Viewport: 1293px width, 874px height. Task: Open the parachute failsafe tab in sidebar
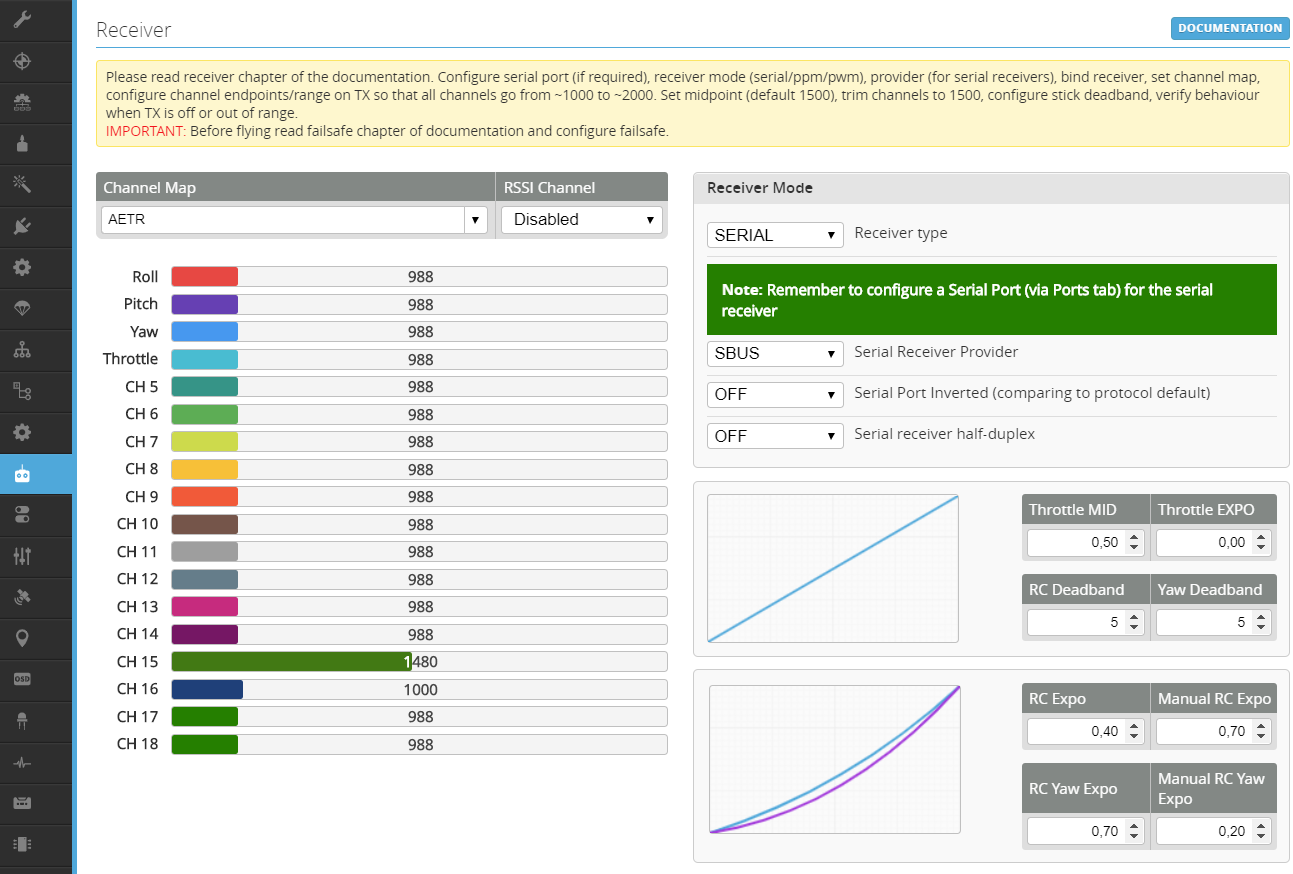point(22,309)
